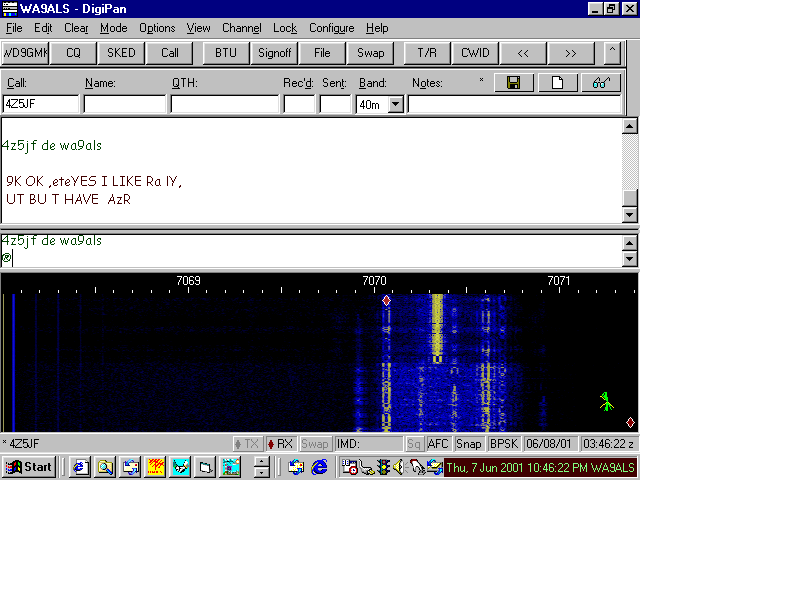Click the CWID macro button
The height and width of the screenshot is (600, 800).
(475, 53)
